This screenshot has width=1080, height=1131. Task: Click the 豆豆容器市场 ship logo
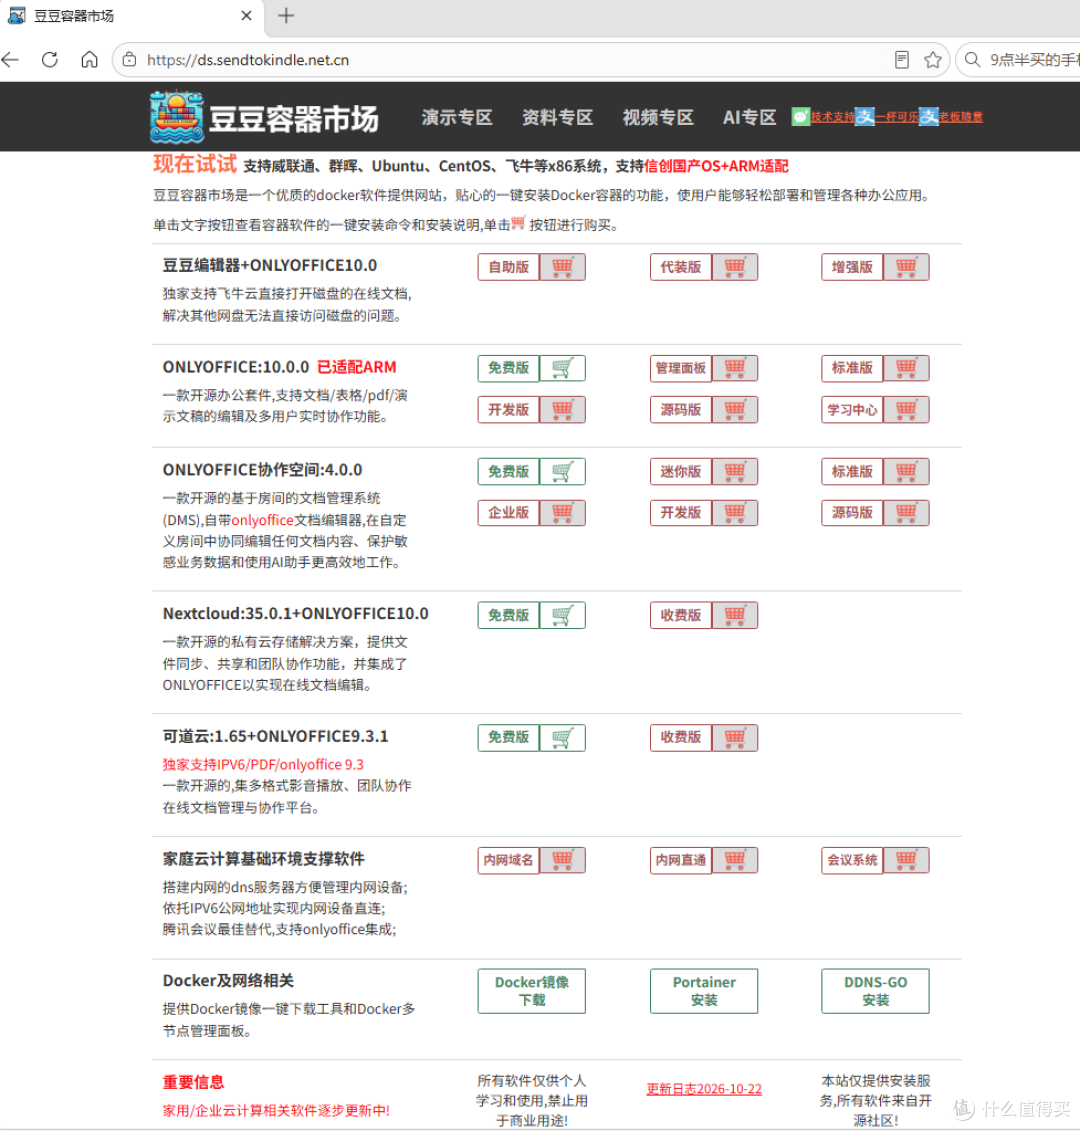(177, 117)
